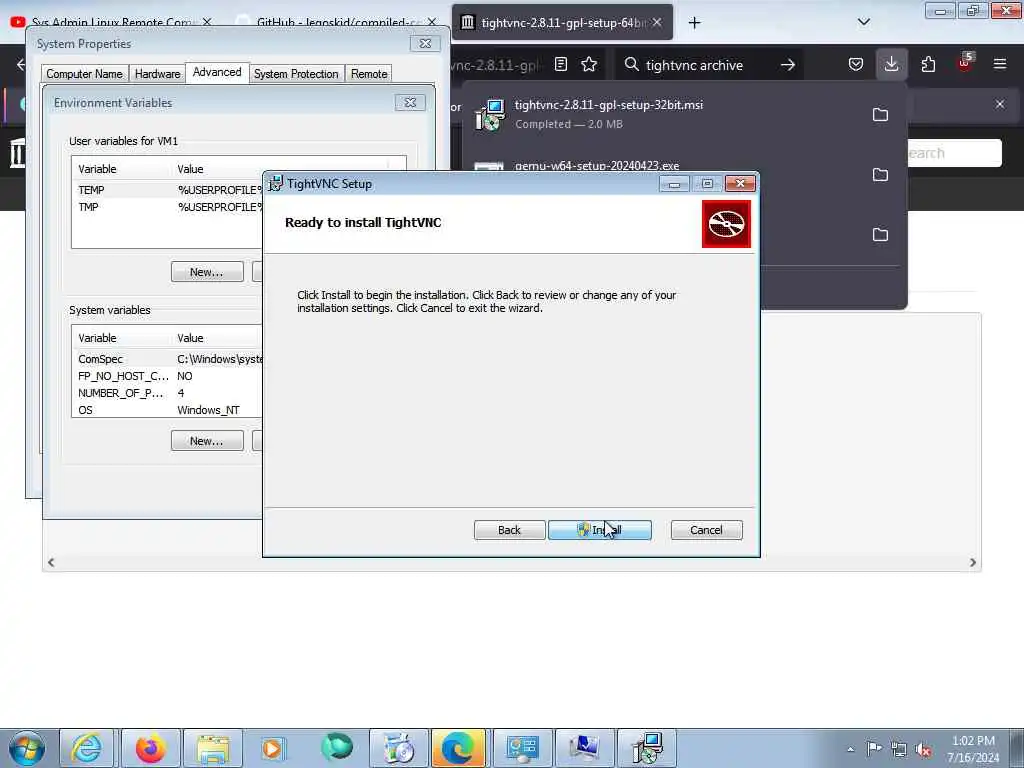Click the Control Panel taskbar icon
Screen dimensions: 1024x768
click(x=522, y=748)
